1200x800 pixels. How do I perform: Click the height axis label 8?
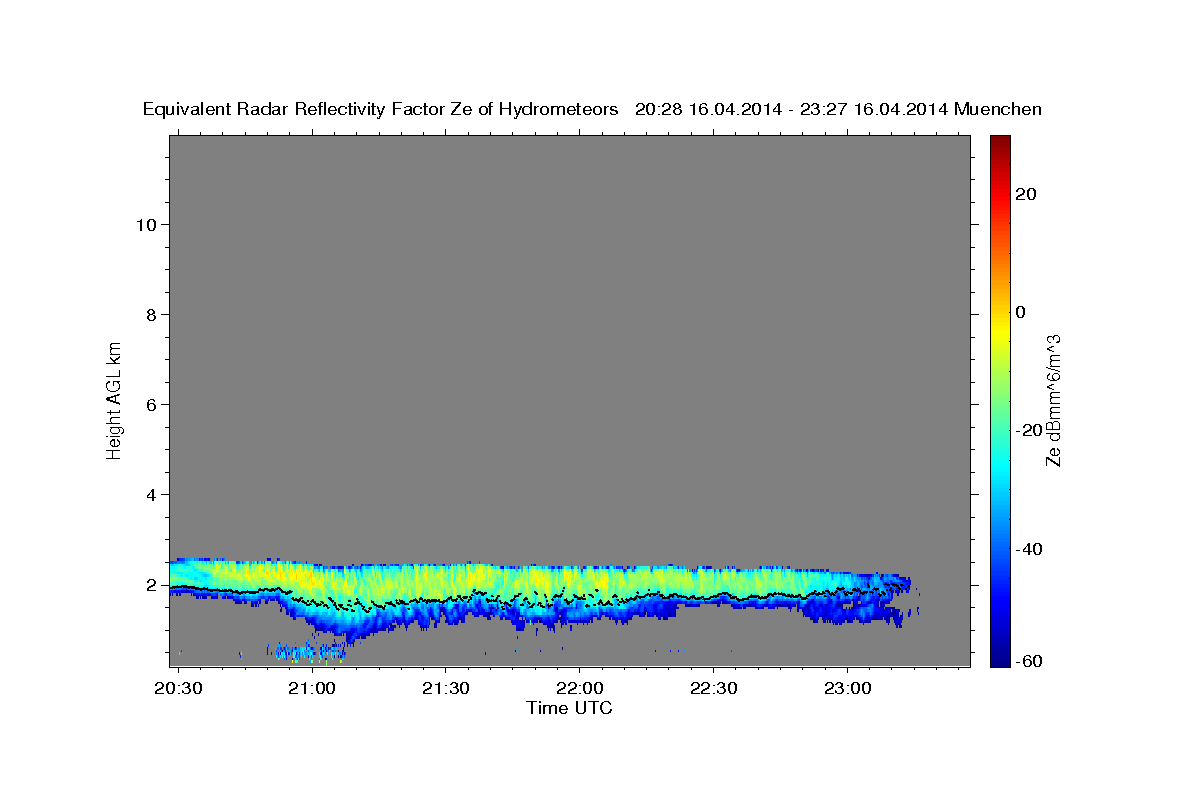(152, 314)
